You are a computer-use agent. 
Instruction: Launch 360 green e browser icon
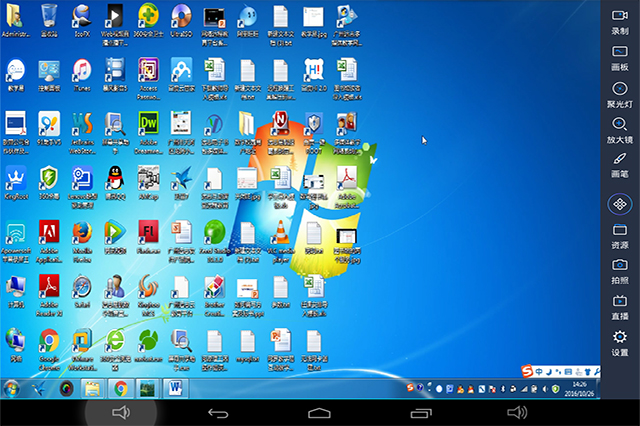click(115, 350)
